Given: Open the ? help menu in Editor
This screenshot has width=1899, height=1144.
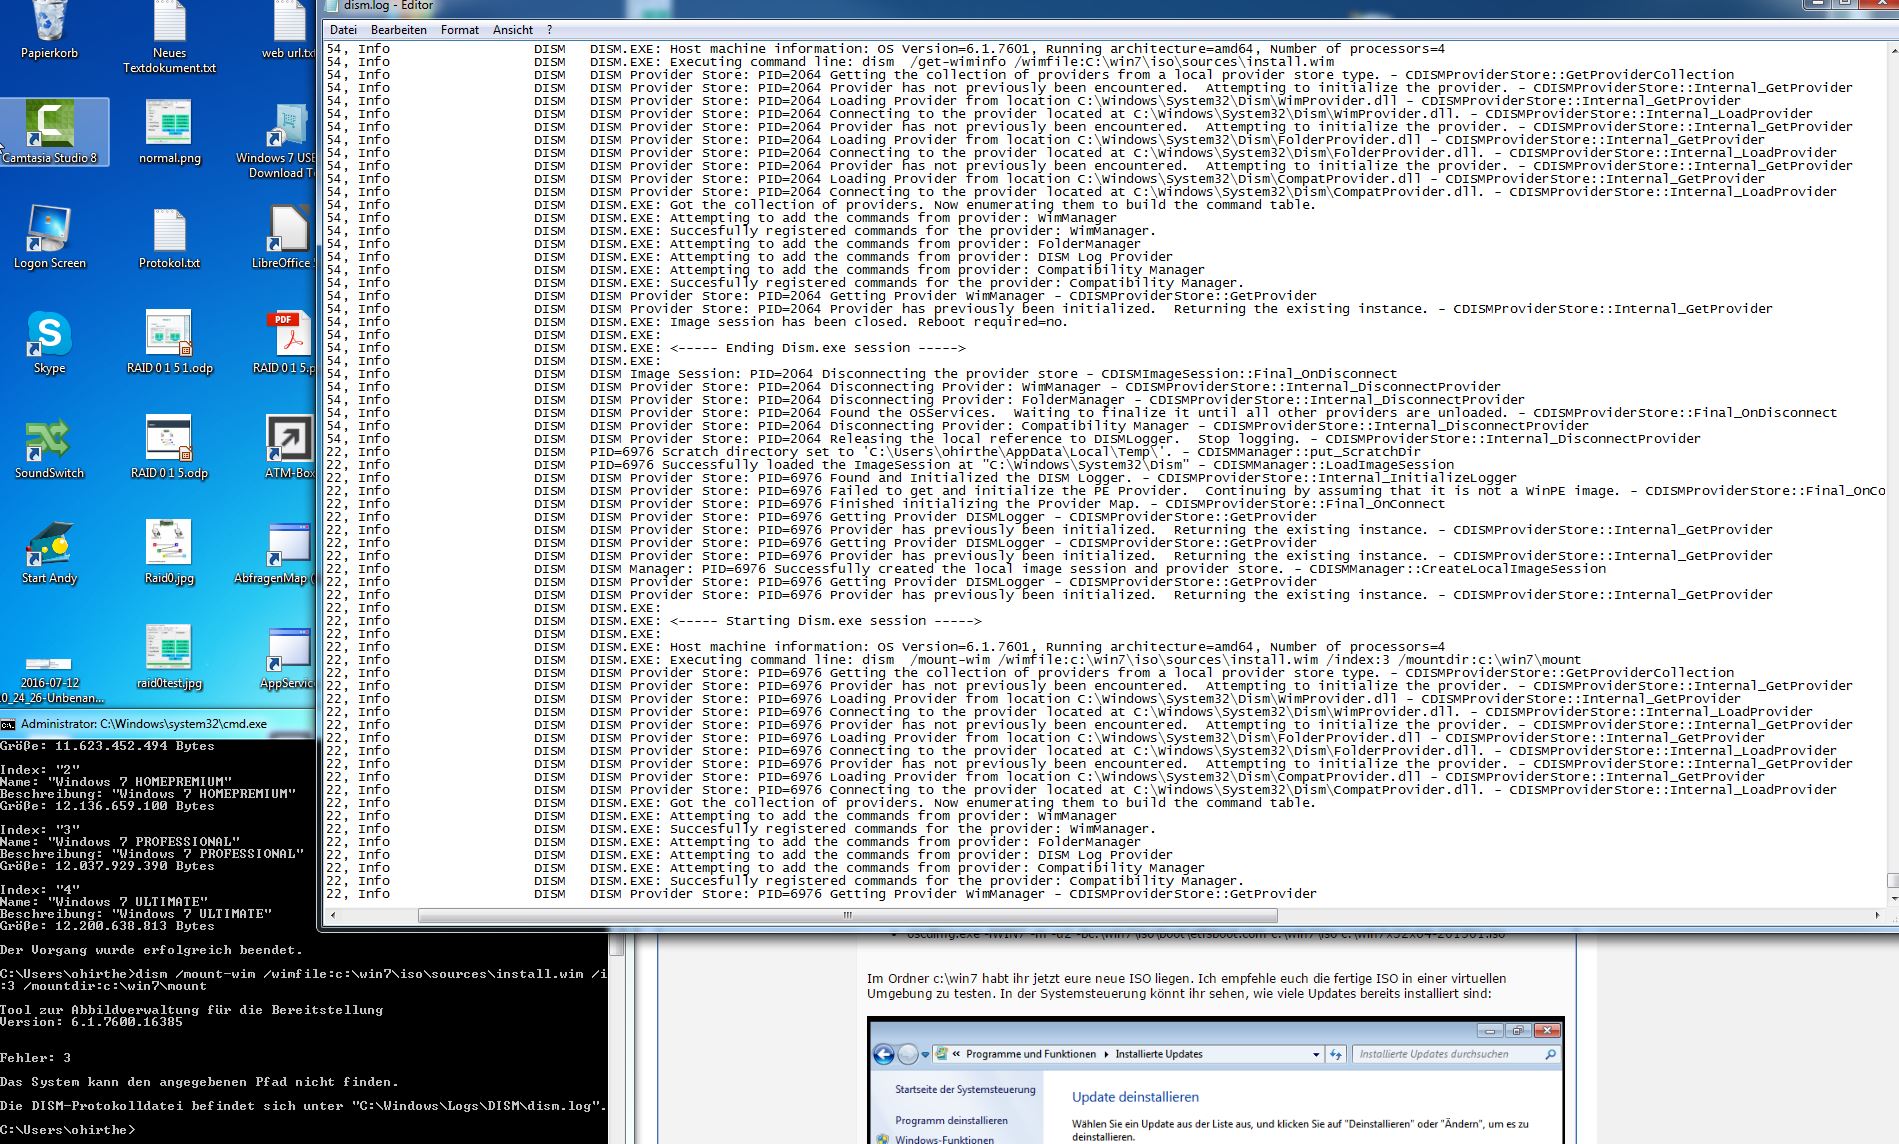Looking at the screenshot, I should (x=548, y=30).
